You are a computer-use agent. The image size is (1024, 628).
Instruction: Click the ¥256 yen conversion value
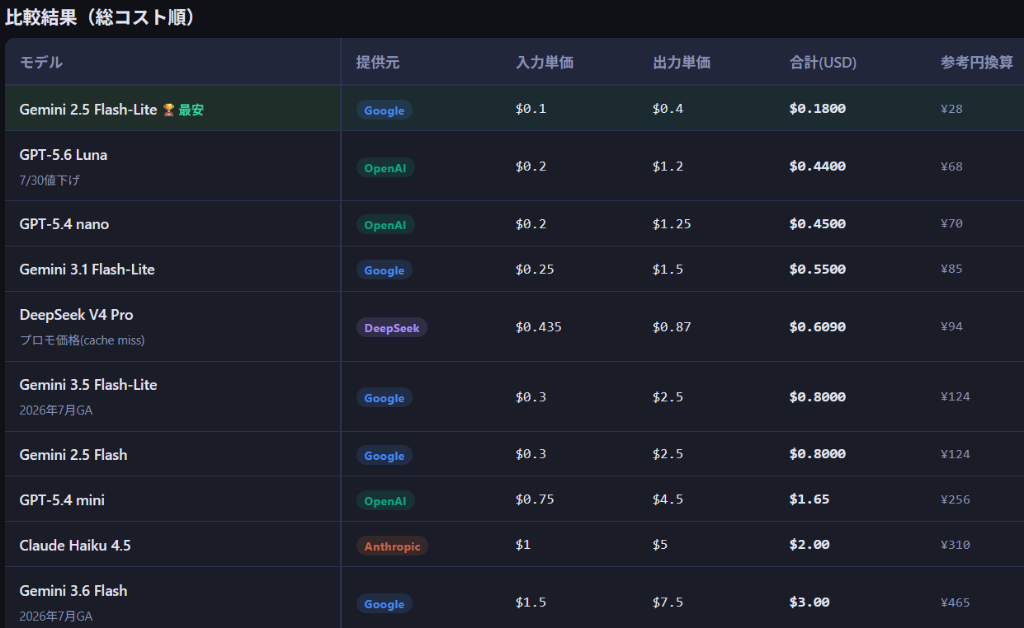(x=955, y=499)
